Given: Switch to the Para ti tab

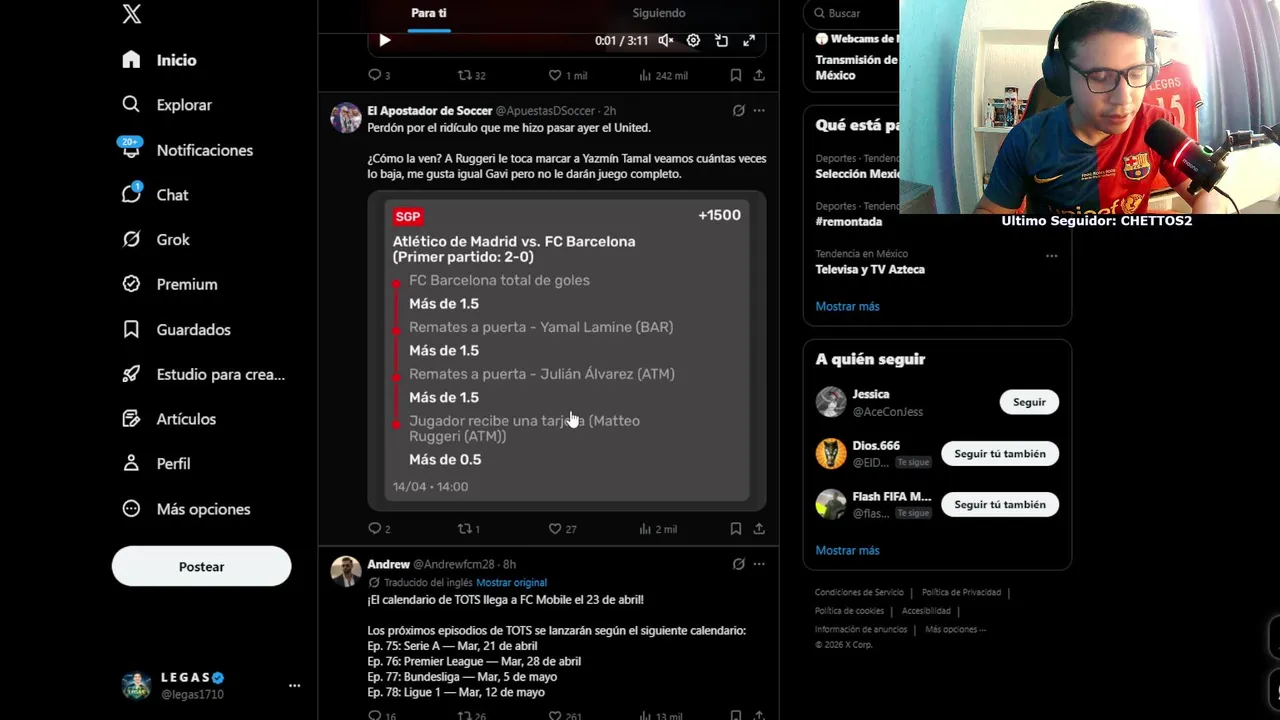Looking at the screenshot, I should pyautogui.click(x=429, y=14).
